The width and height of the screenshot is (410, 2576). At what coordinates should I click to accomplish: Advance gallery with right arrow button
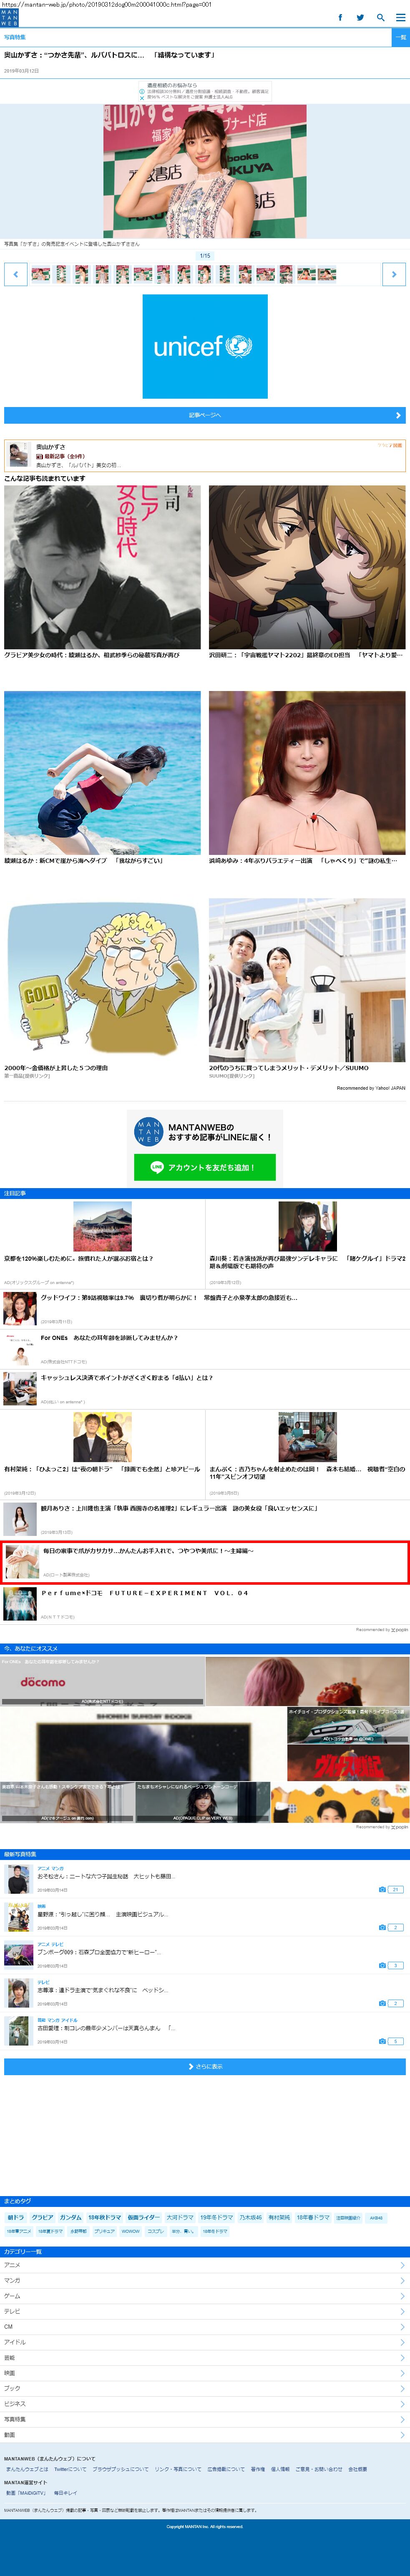pyautogui.click(x=394, y=274)
